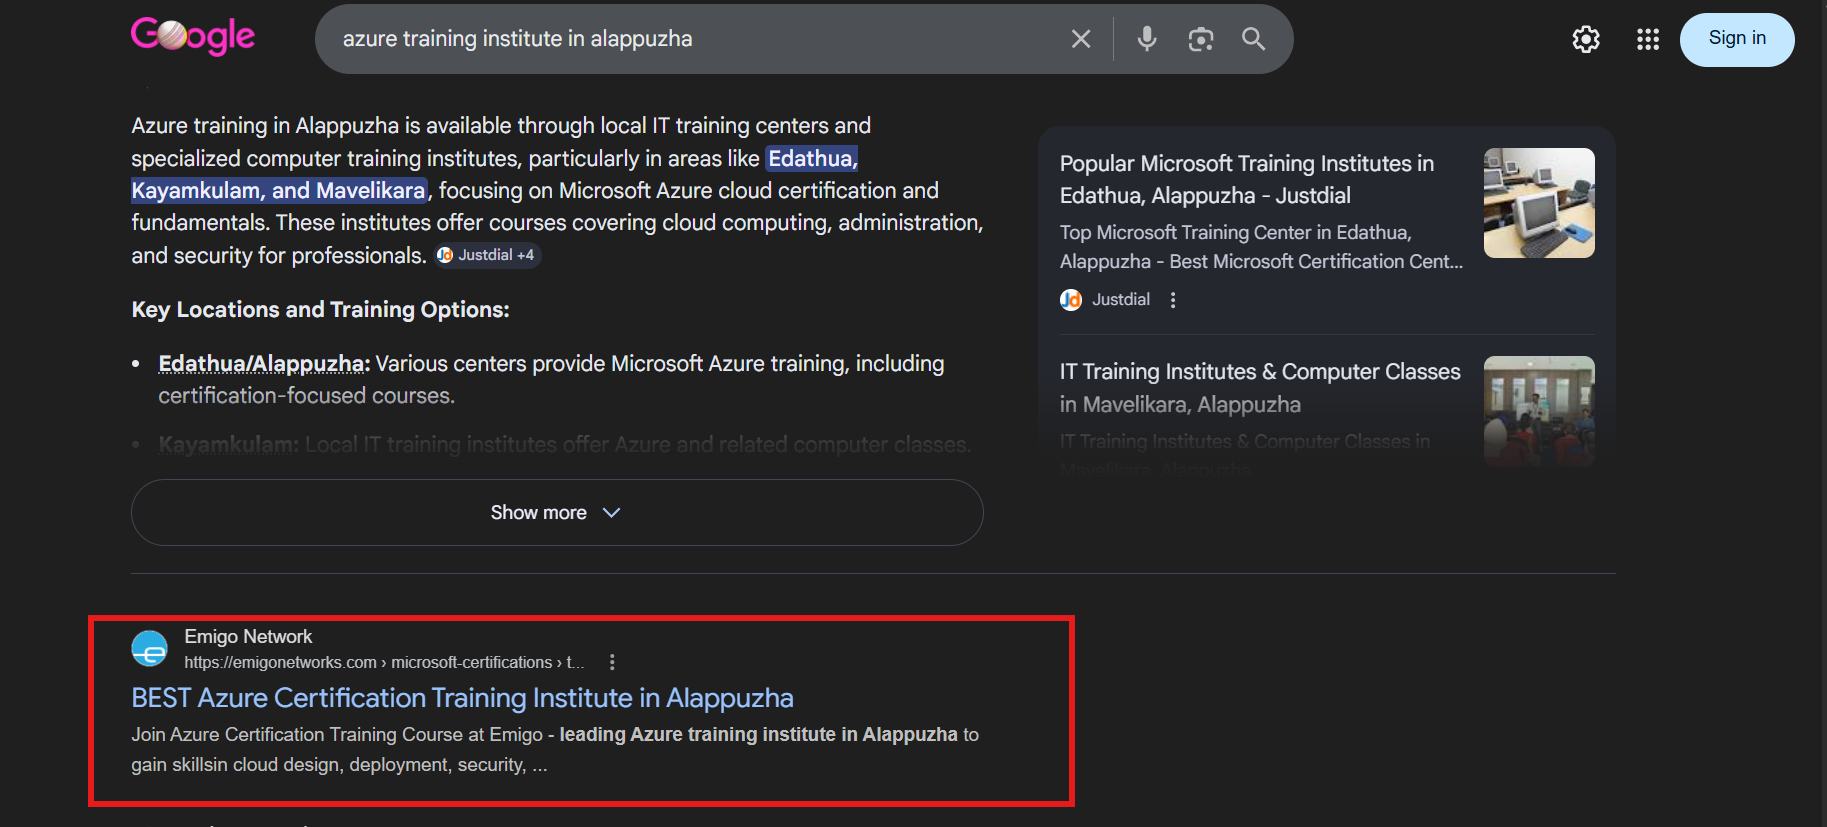1827x827 pixels.
Task: Click the classroom thumbnail image
Action: tap(1538, 410)
